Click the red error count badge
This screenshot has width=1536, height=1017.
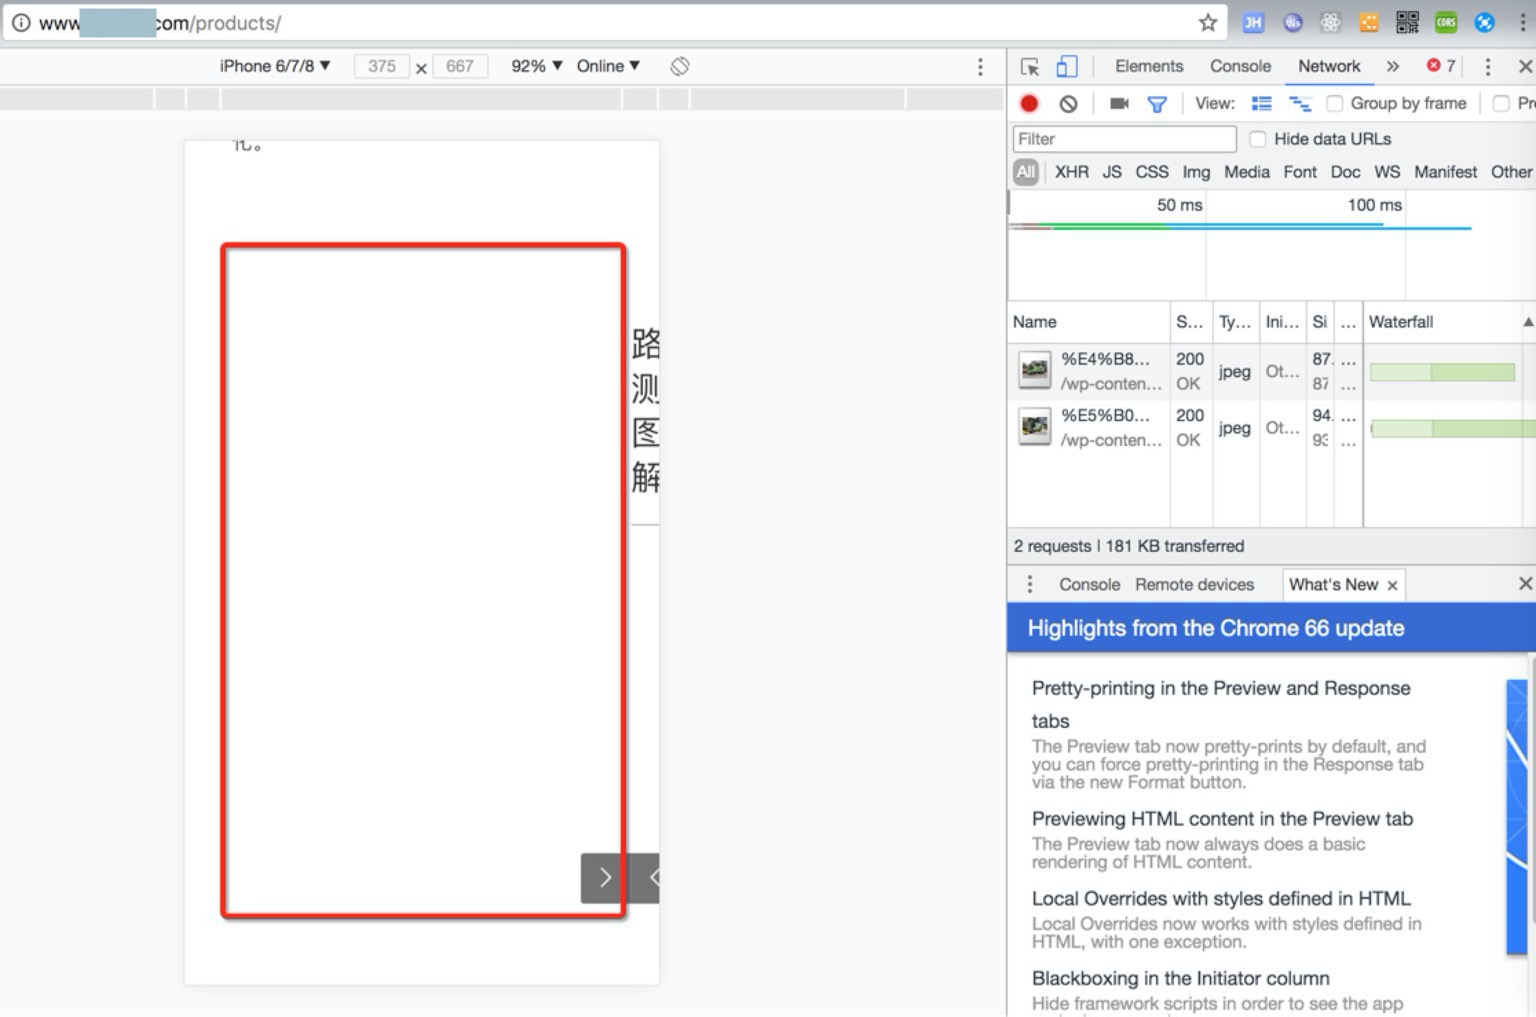(x=1441, y=66)
